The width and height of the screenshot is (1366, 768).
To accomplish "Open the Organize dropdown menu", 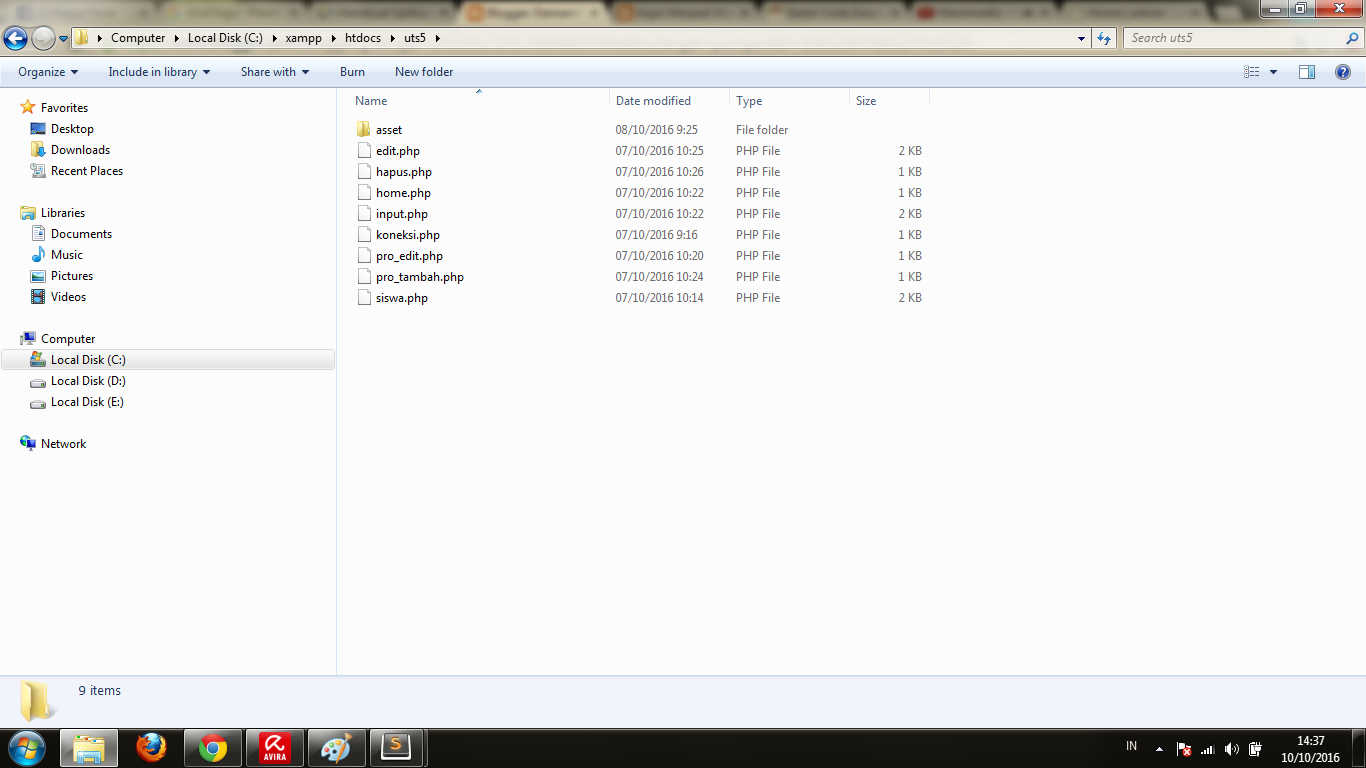I will [46, 71].
